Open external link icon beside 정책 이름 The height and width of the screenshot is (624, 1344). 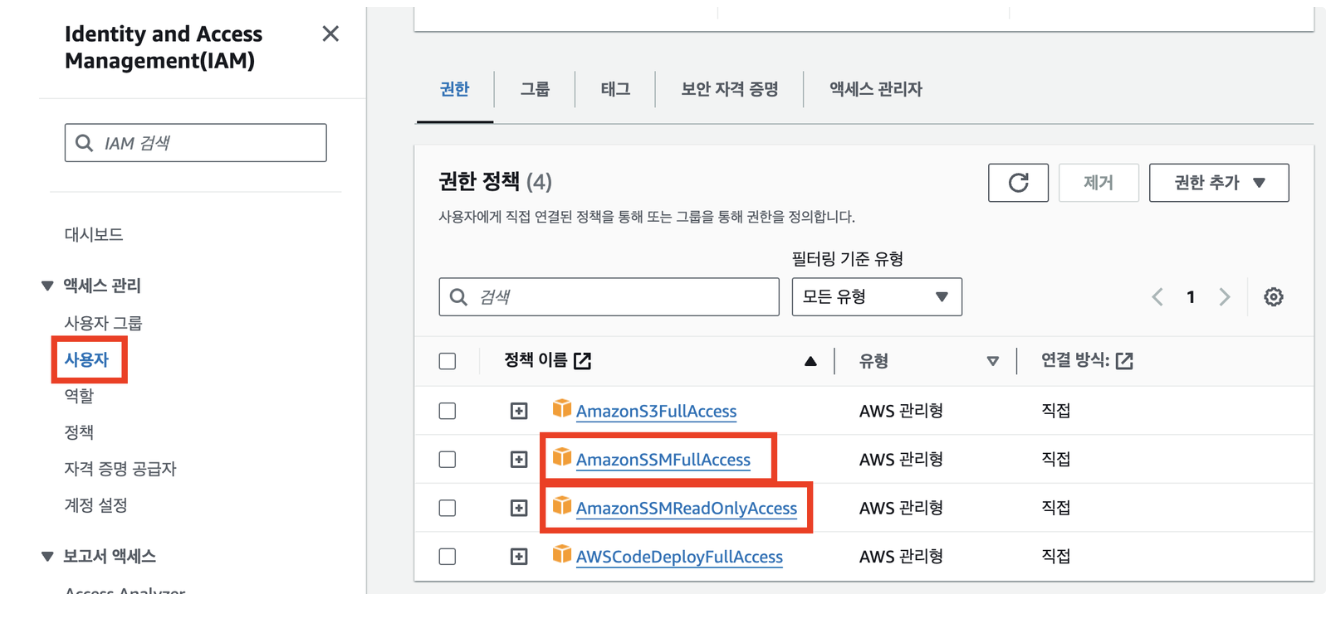point(583,361)
